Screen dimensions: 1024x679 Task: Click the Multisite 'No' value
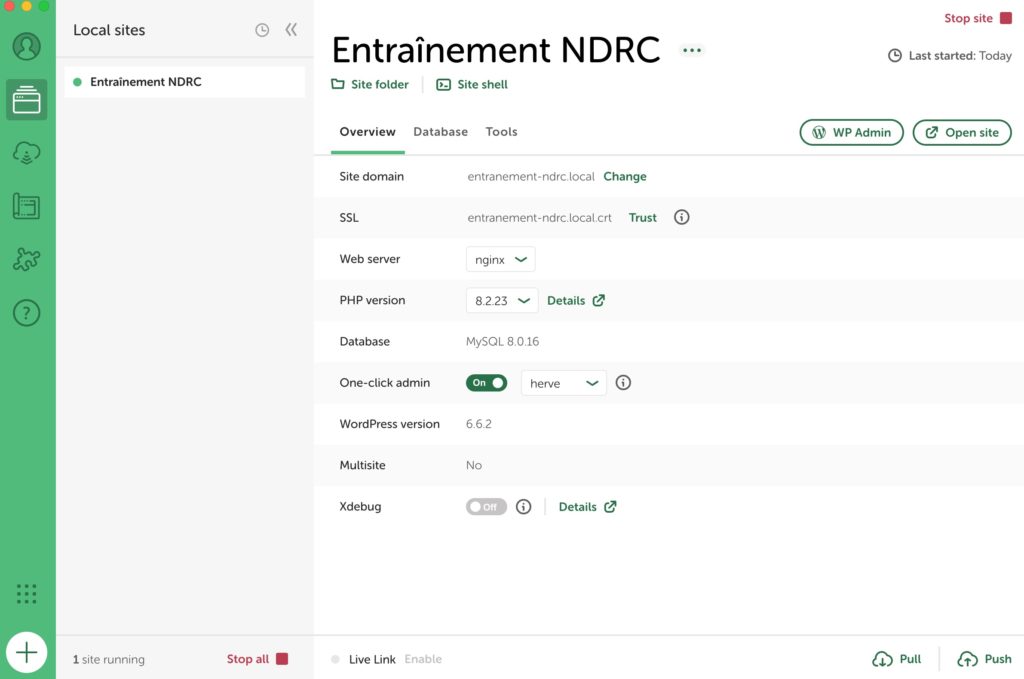474,465
